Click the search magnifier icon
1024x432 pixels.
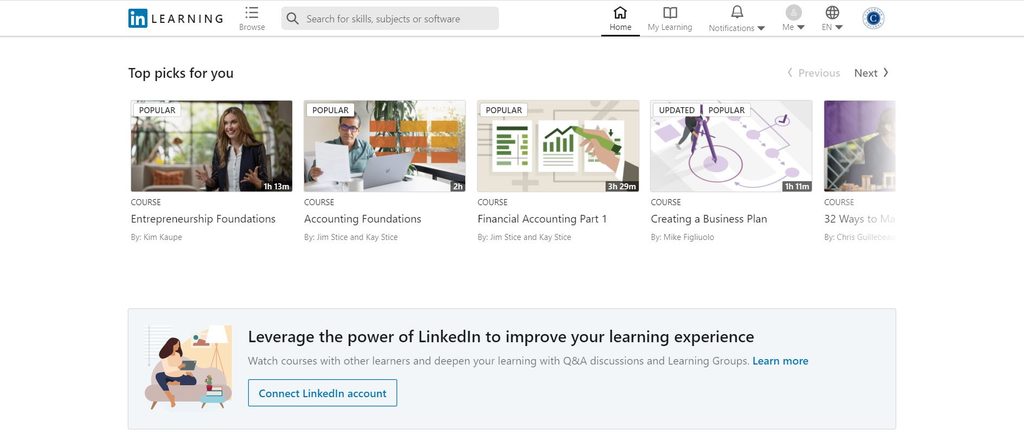[x=293, y=18]
